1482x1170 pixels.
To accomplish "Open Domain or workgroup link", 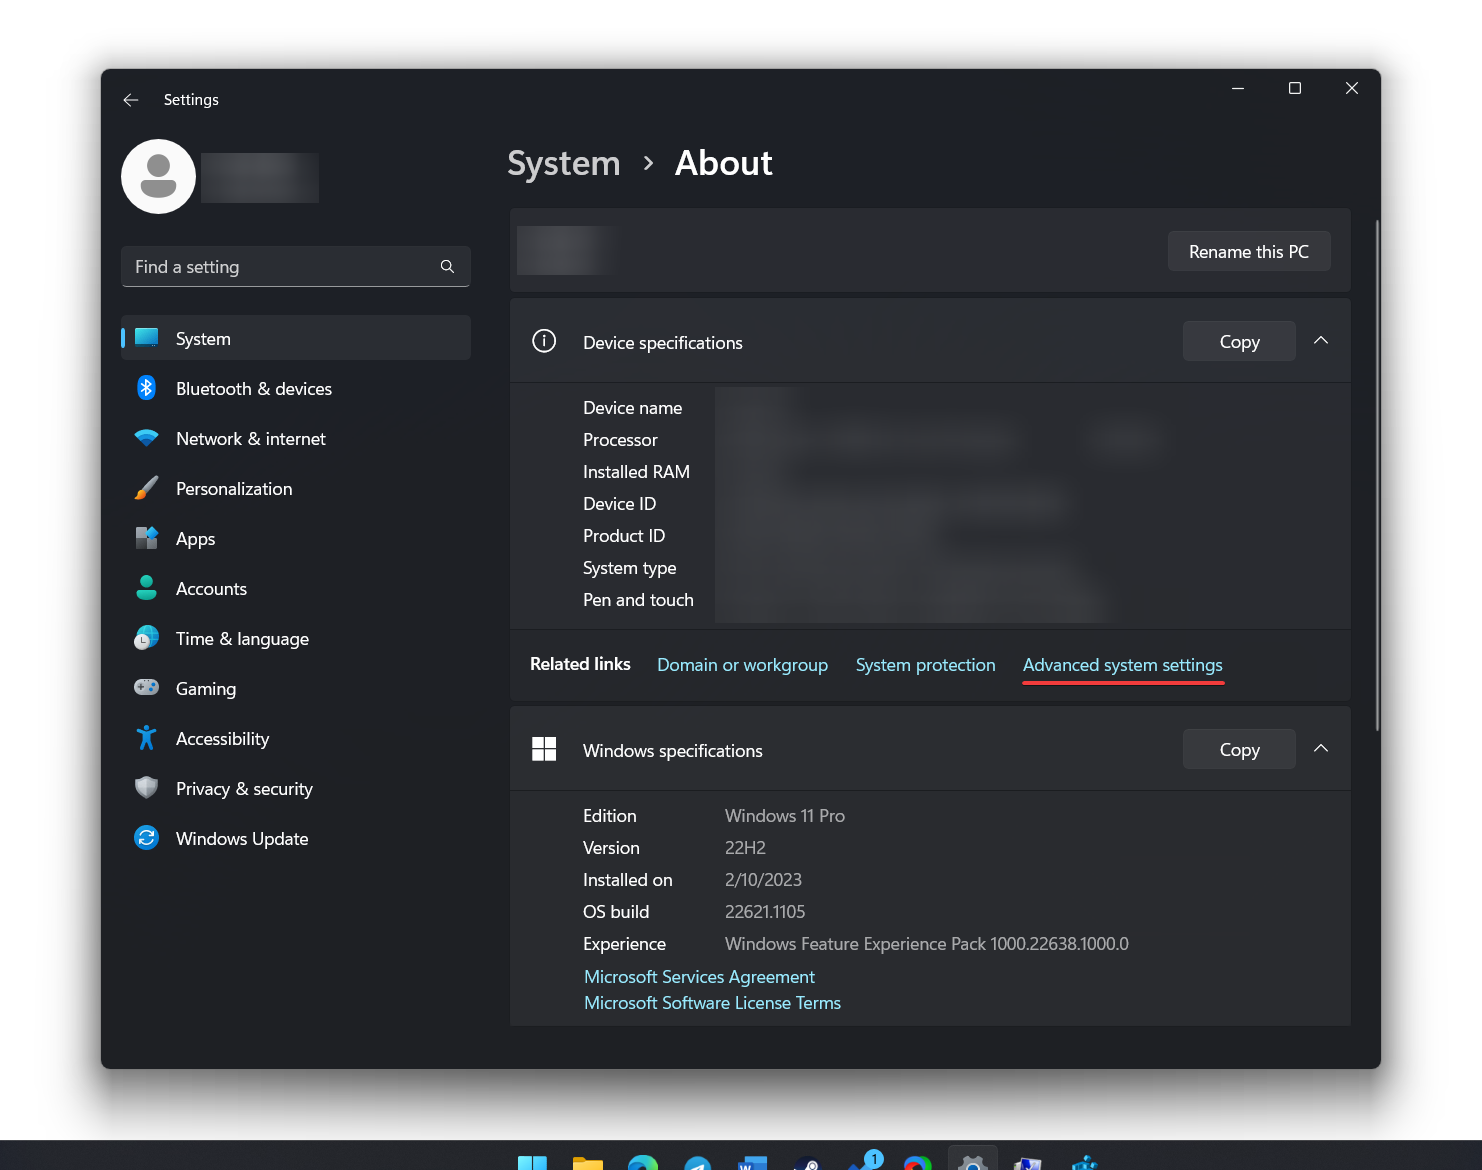I will tap(742, 665).
